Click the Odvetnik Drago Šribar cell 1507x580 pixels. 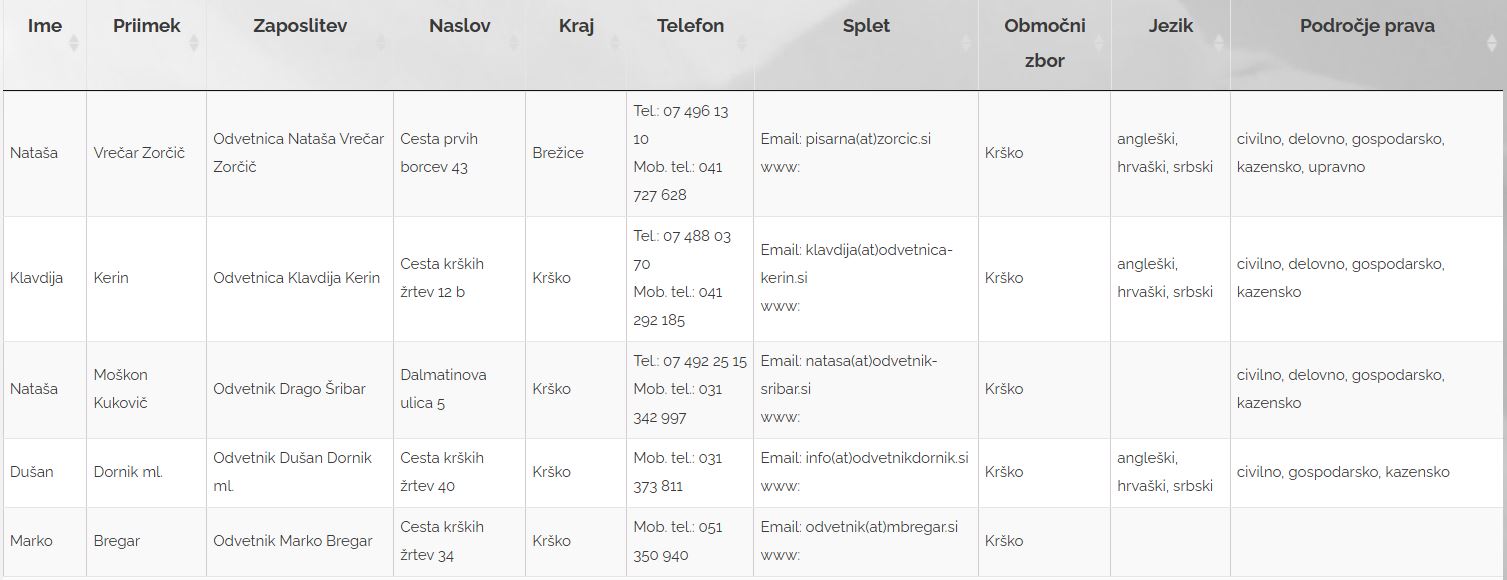pos(289,389)
